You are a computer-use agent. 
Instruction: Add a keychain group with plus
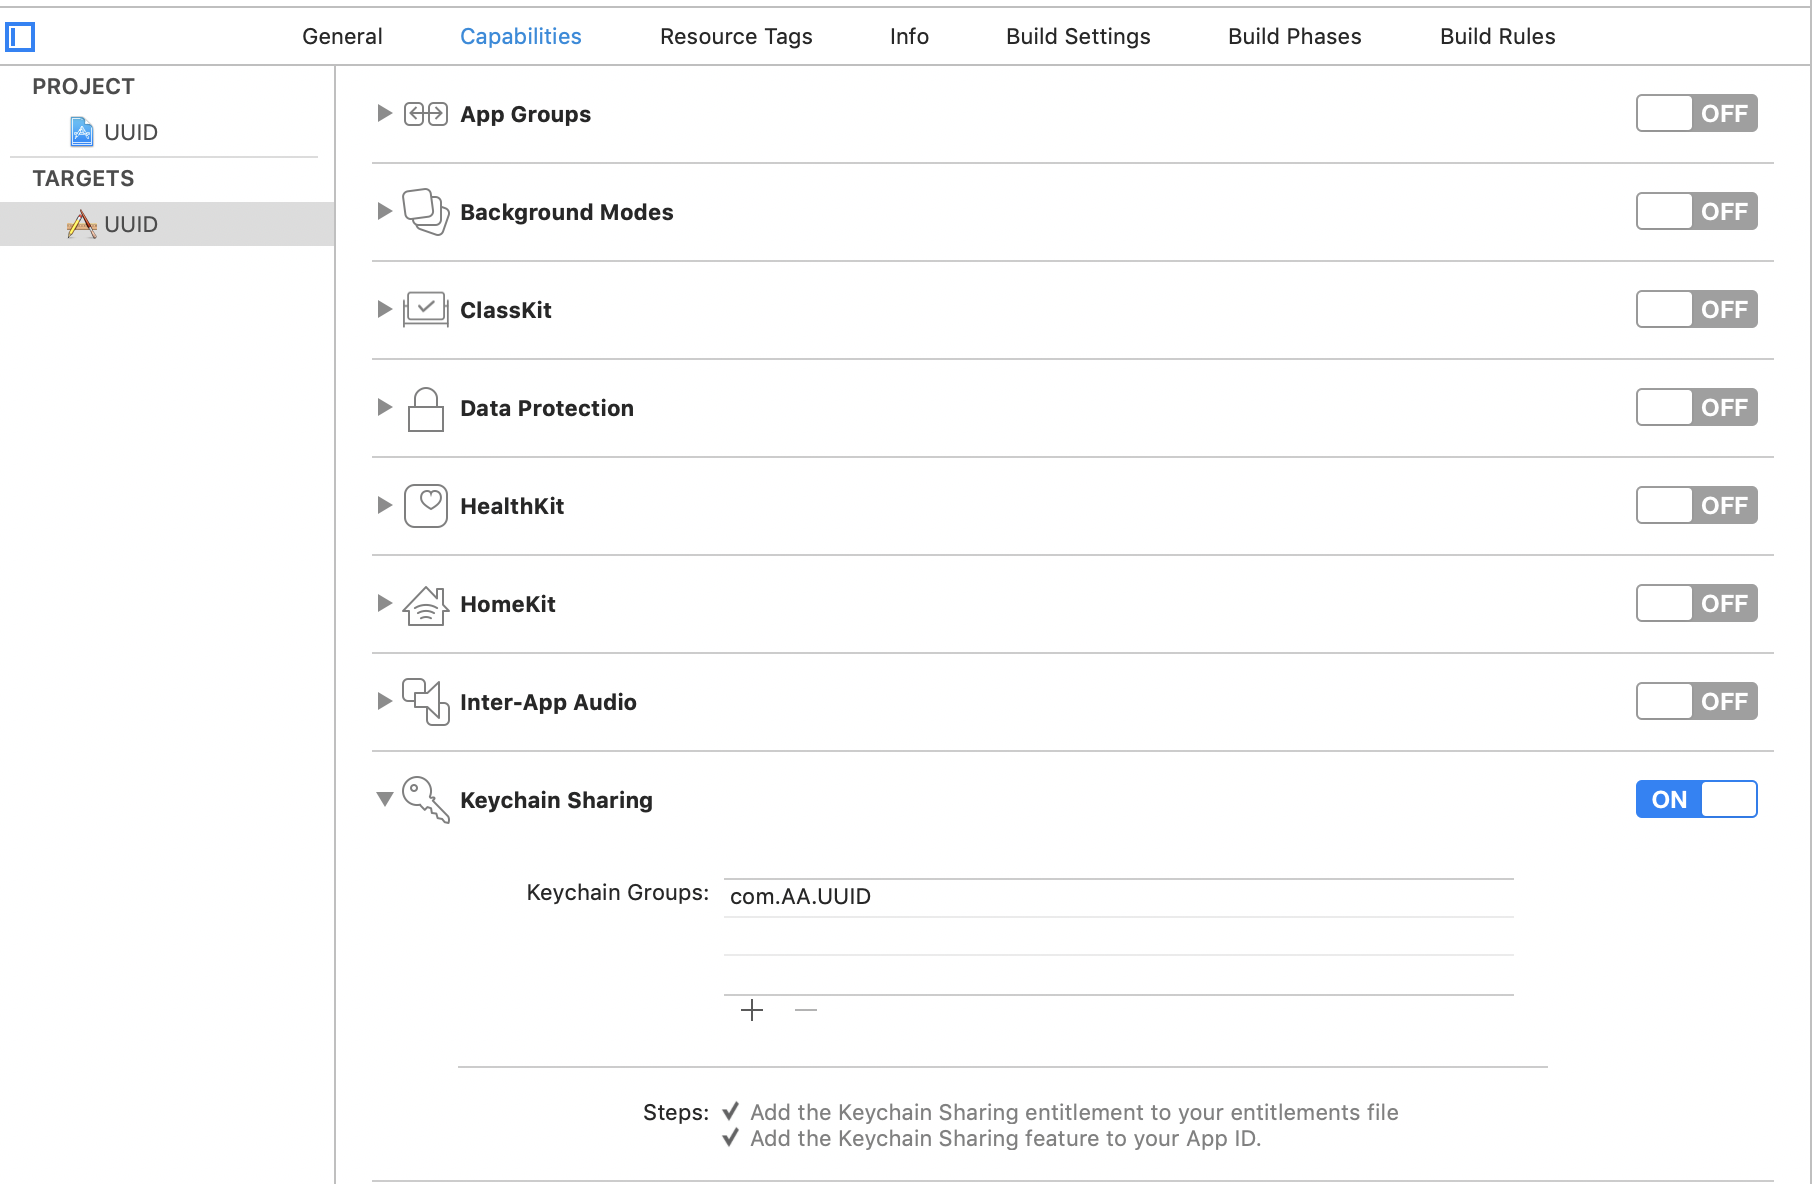tap(752, 1011)
